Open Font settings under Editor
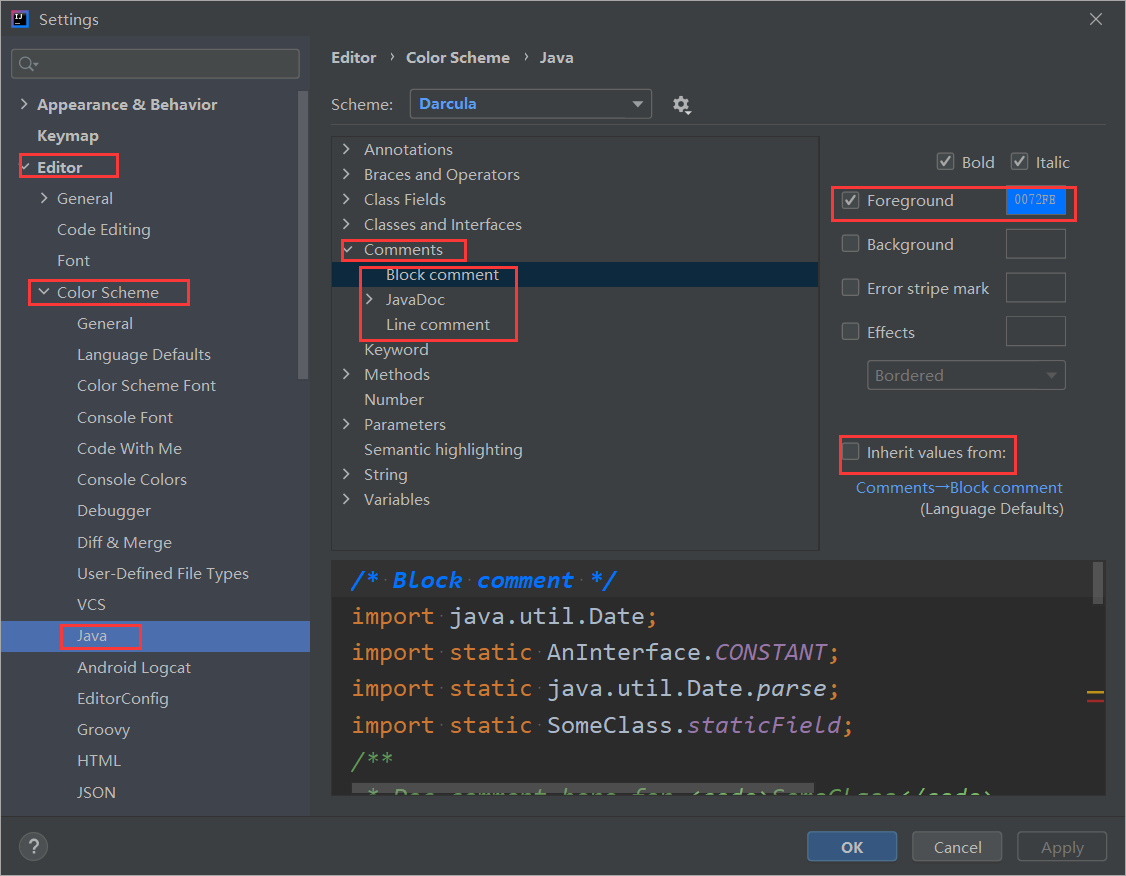 pyautogui.click(x=73, y=261)
